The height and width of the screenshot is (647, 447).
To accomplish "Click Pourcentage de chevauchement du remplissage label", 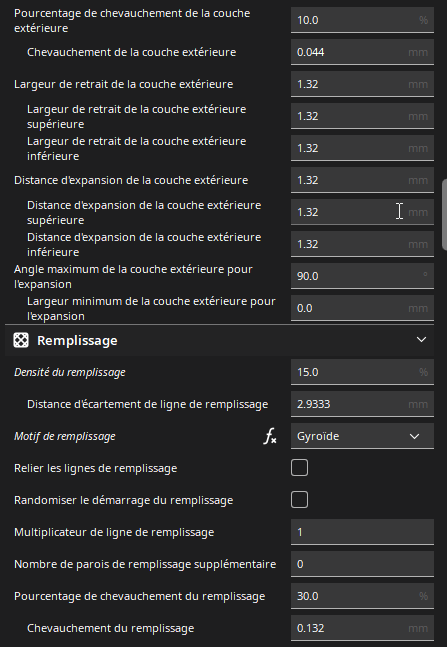I will pos(140,596).
